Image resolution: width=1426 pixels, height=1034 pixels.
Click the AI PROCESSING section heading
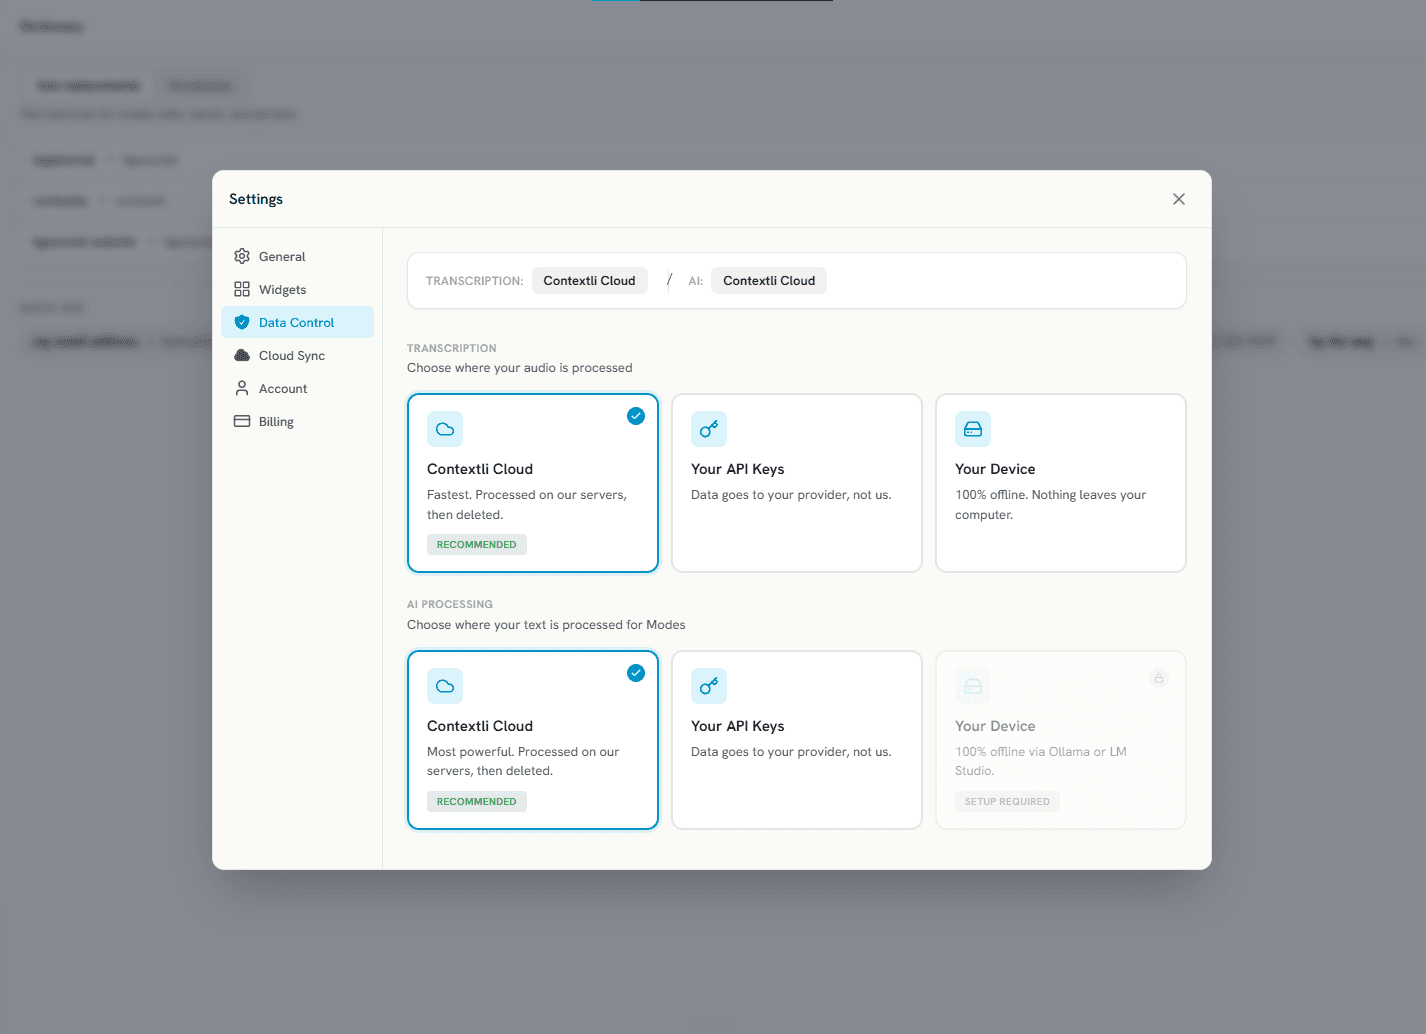450,604
